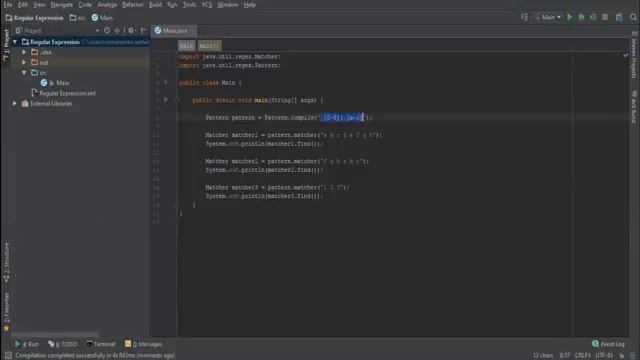The width and height of the screenshot is (640, 360).
Task: Open Project panel settings gear icon
Action: point(131,31)
